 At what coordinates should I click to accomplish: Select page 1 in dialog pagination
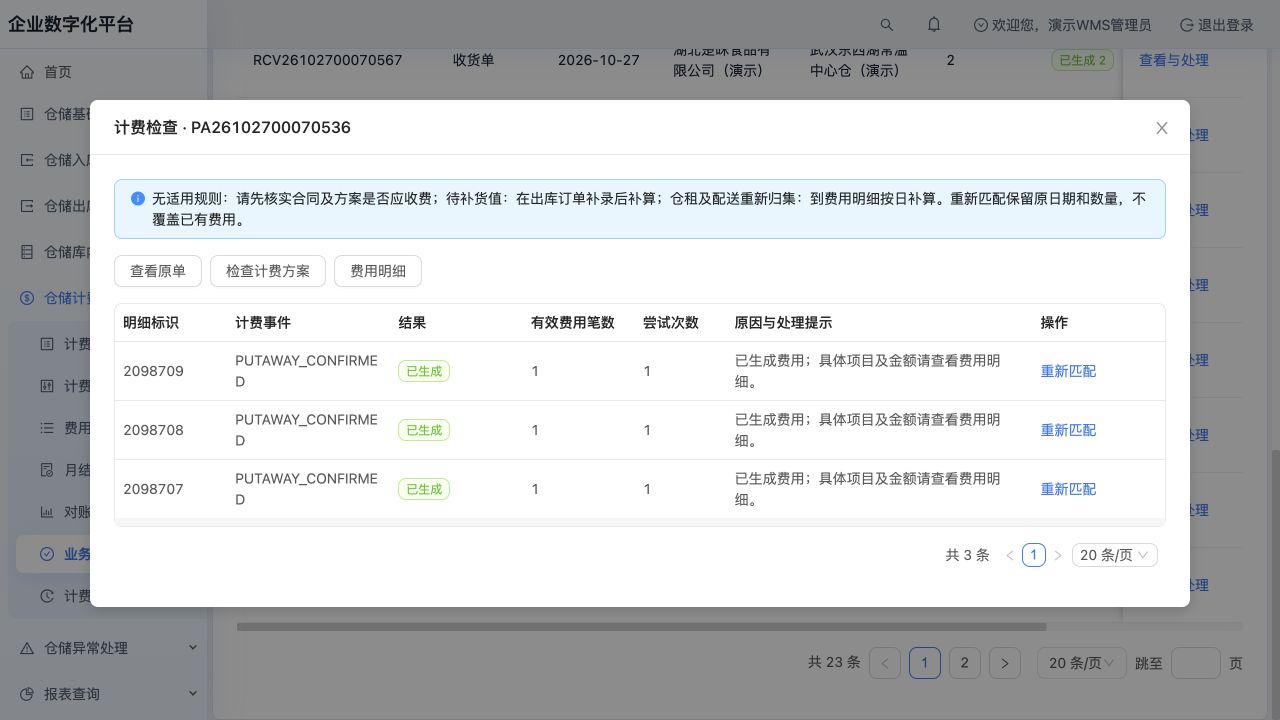(x=1034, y=555)
